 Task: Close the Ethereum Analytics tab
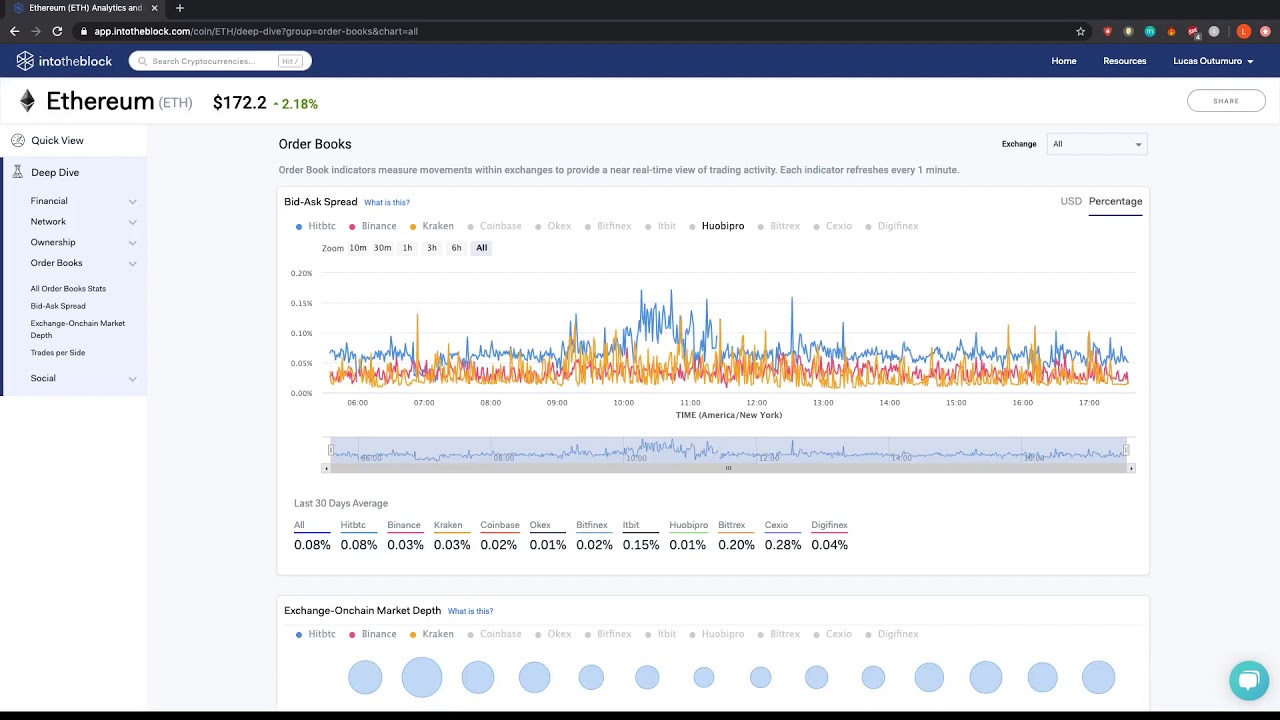click(154, 8)
